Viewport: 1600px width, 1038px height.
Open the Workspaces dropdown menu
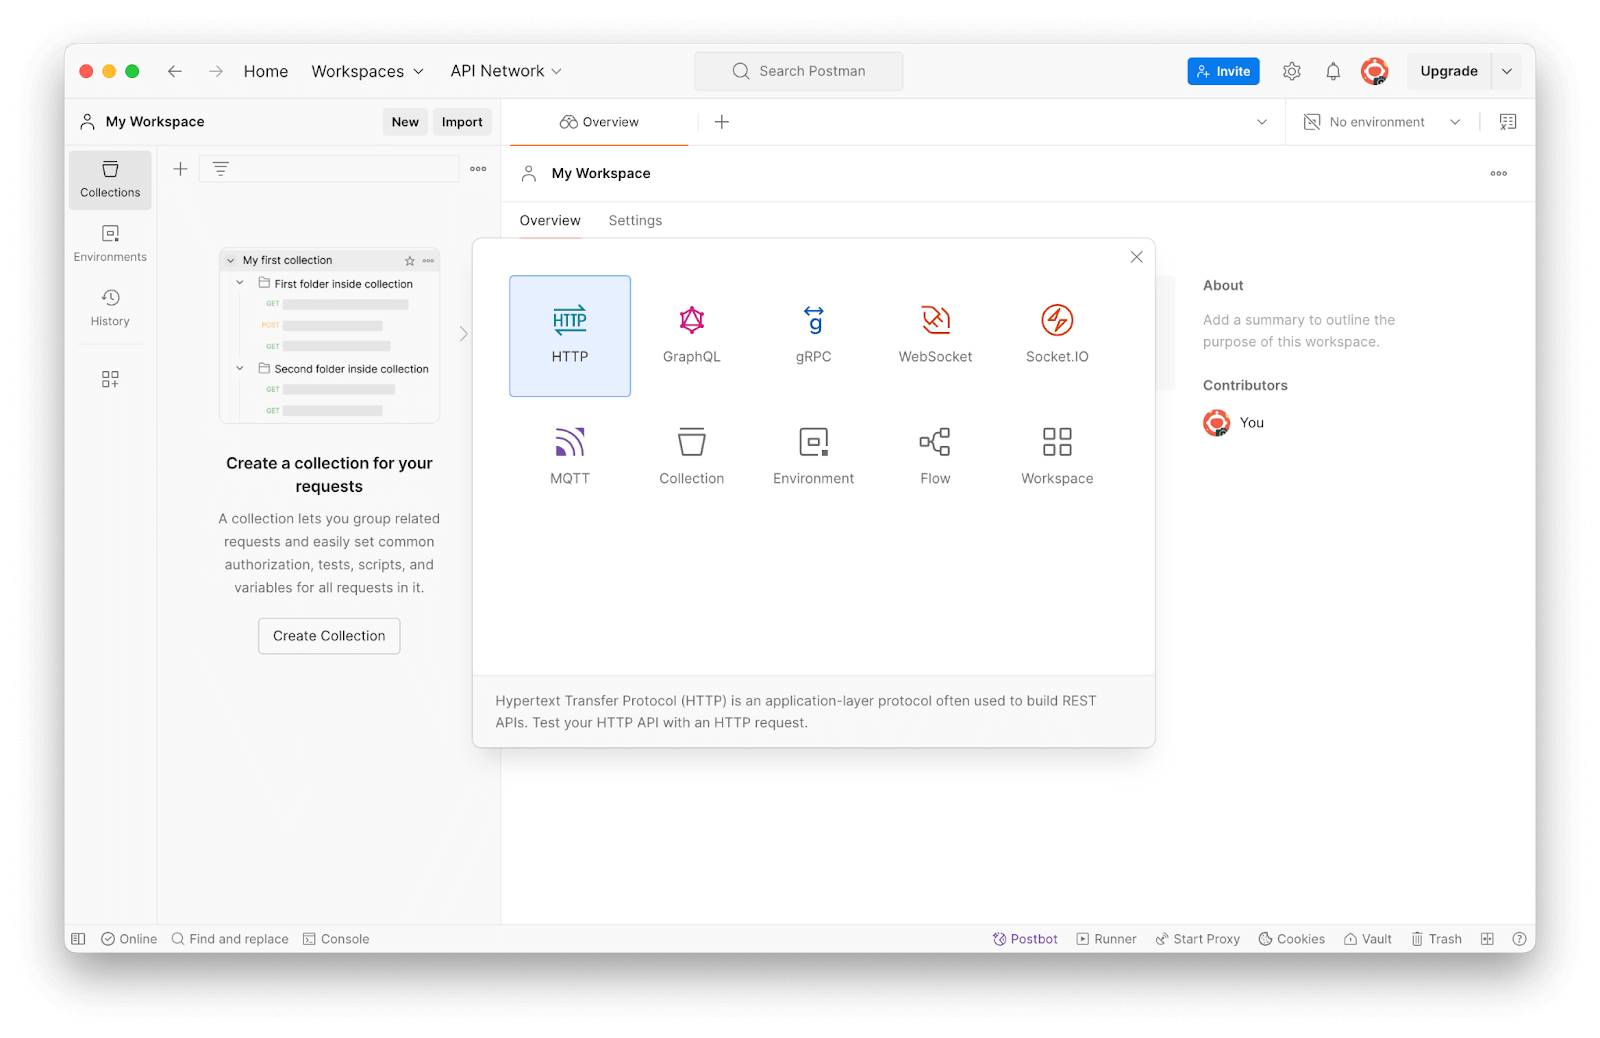click(366, 71)
